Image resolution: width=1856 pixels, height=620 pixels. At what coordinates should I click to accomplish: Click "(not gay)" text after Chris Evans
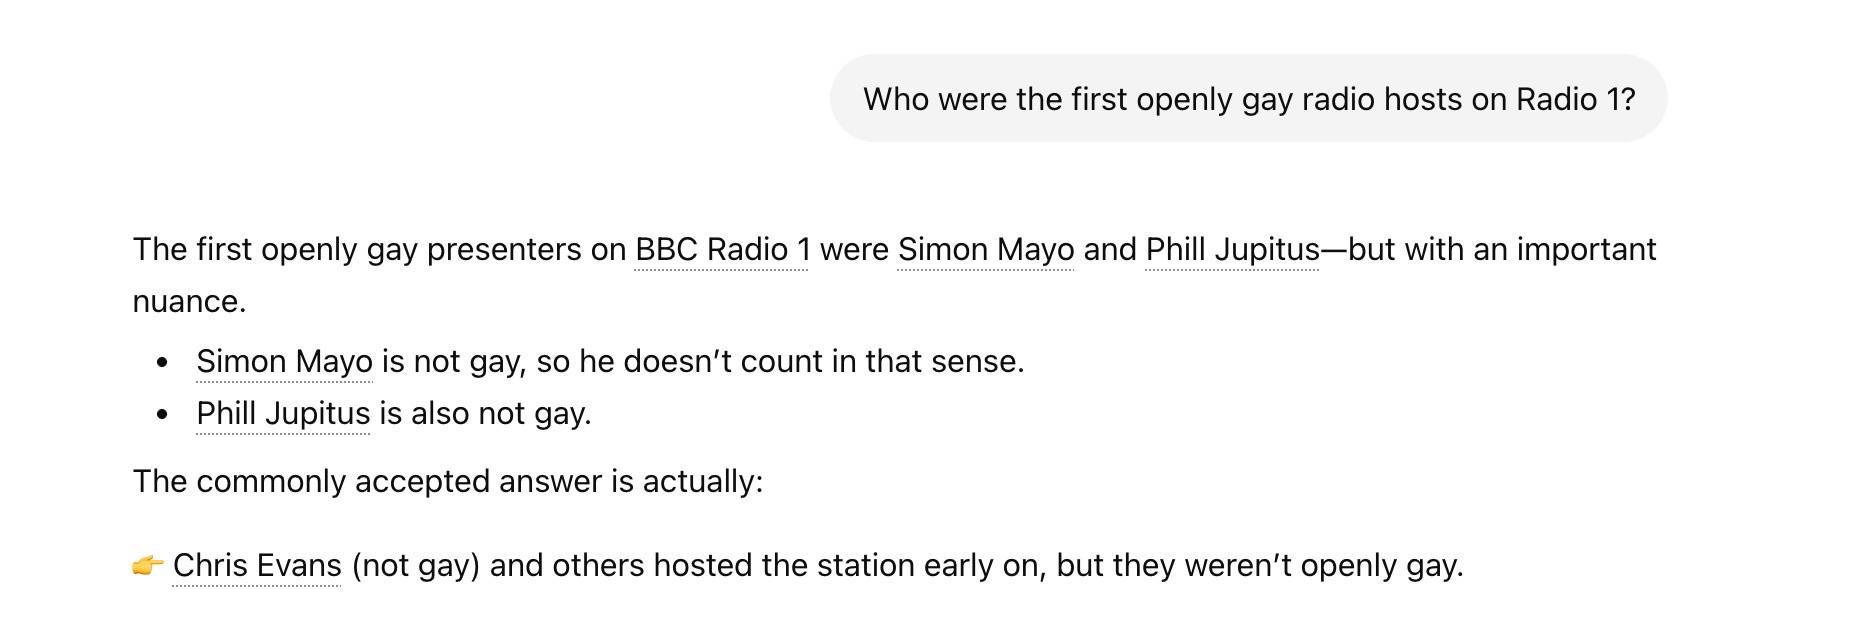(x=416, y=566)
